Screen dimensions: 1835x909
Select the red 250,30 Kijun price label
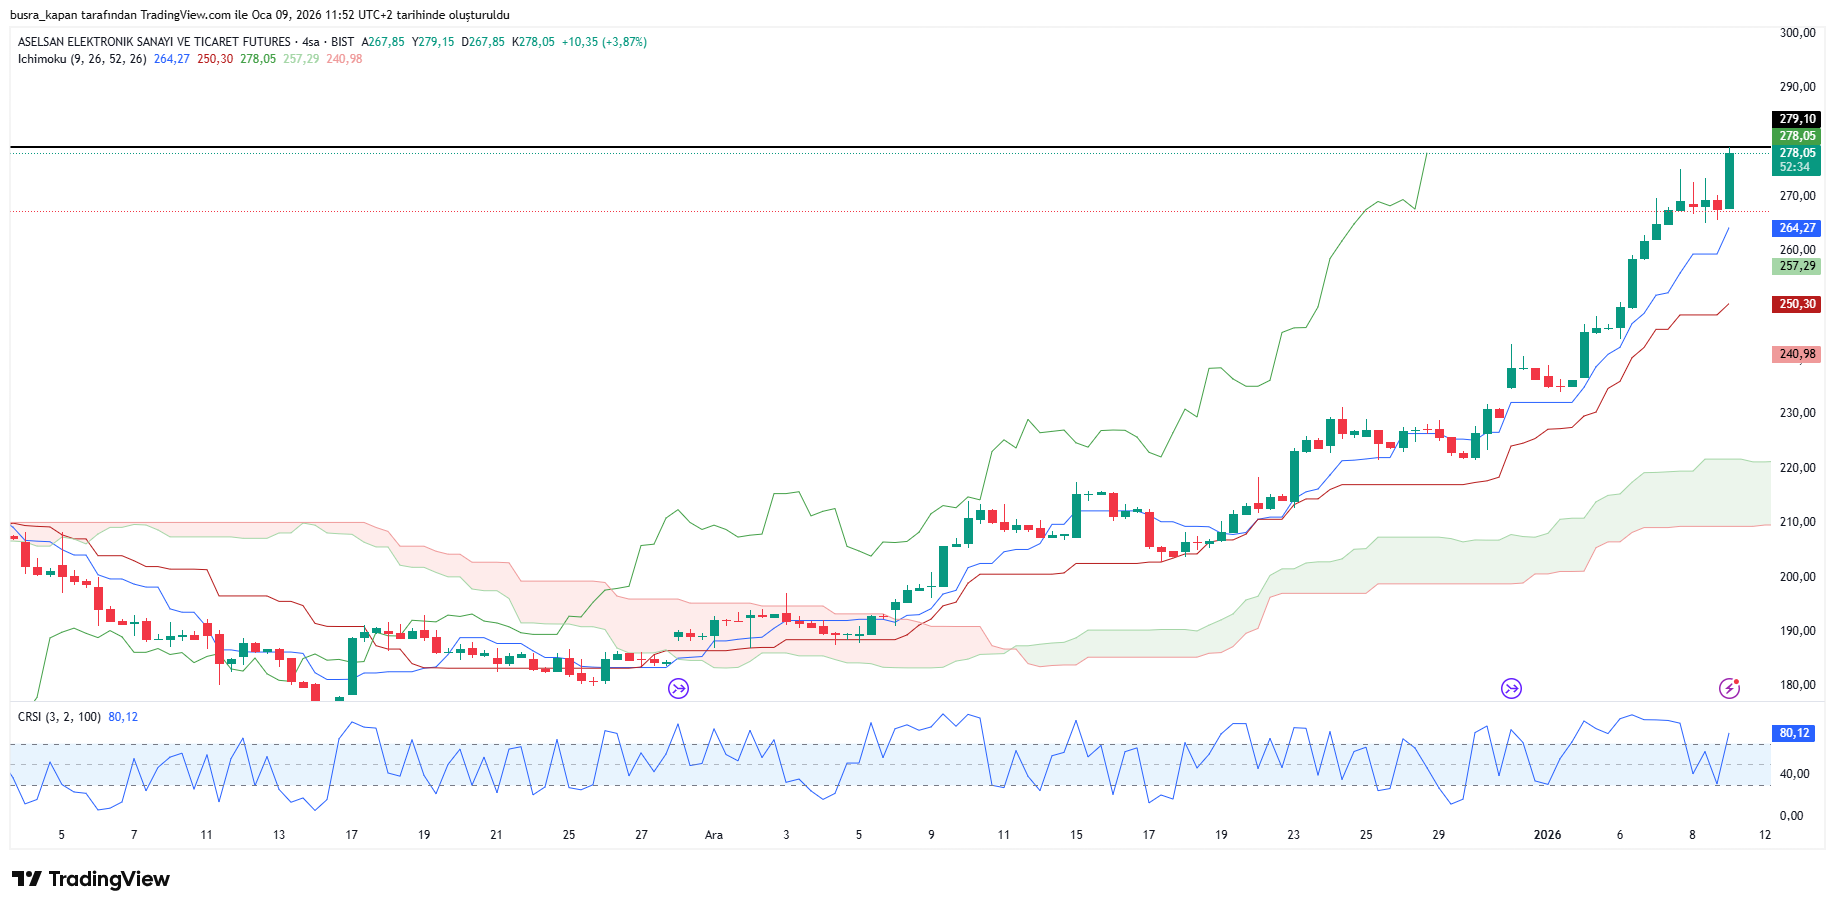[x=1796, y=304]
